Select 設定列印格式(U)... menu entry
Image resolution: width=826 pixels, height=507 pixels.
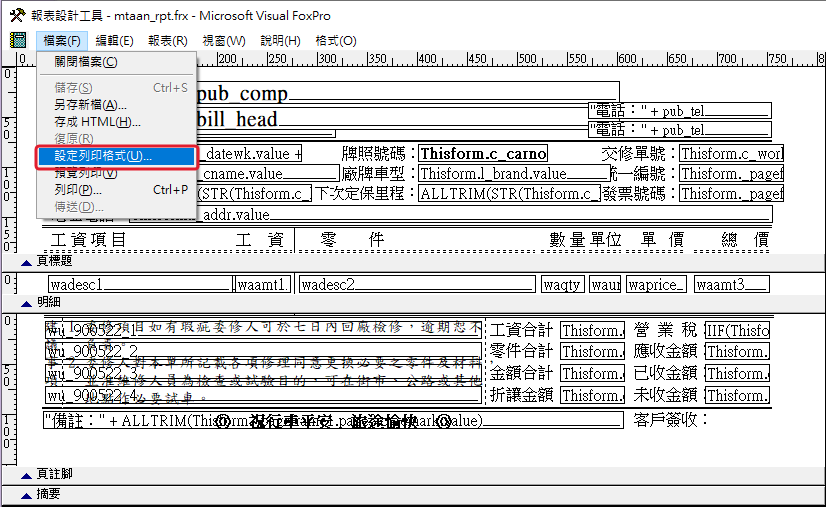coord(116,156)
